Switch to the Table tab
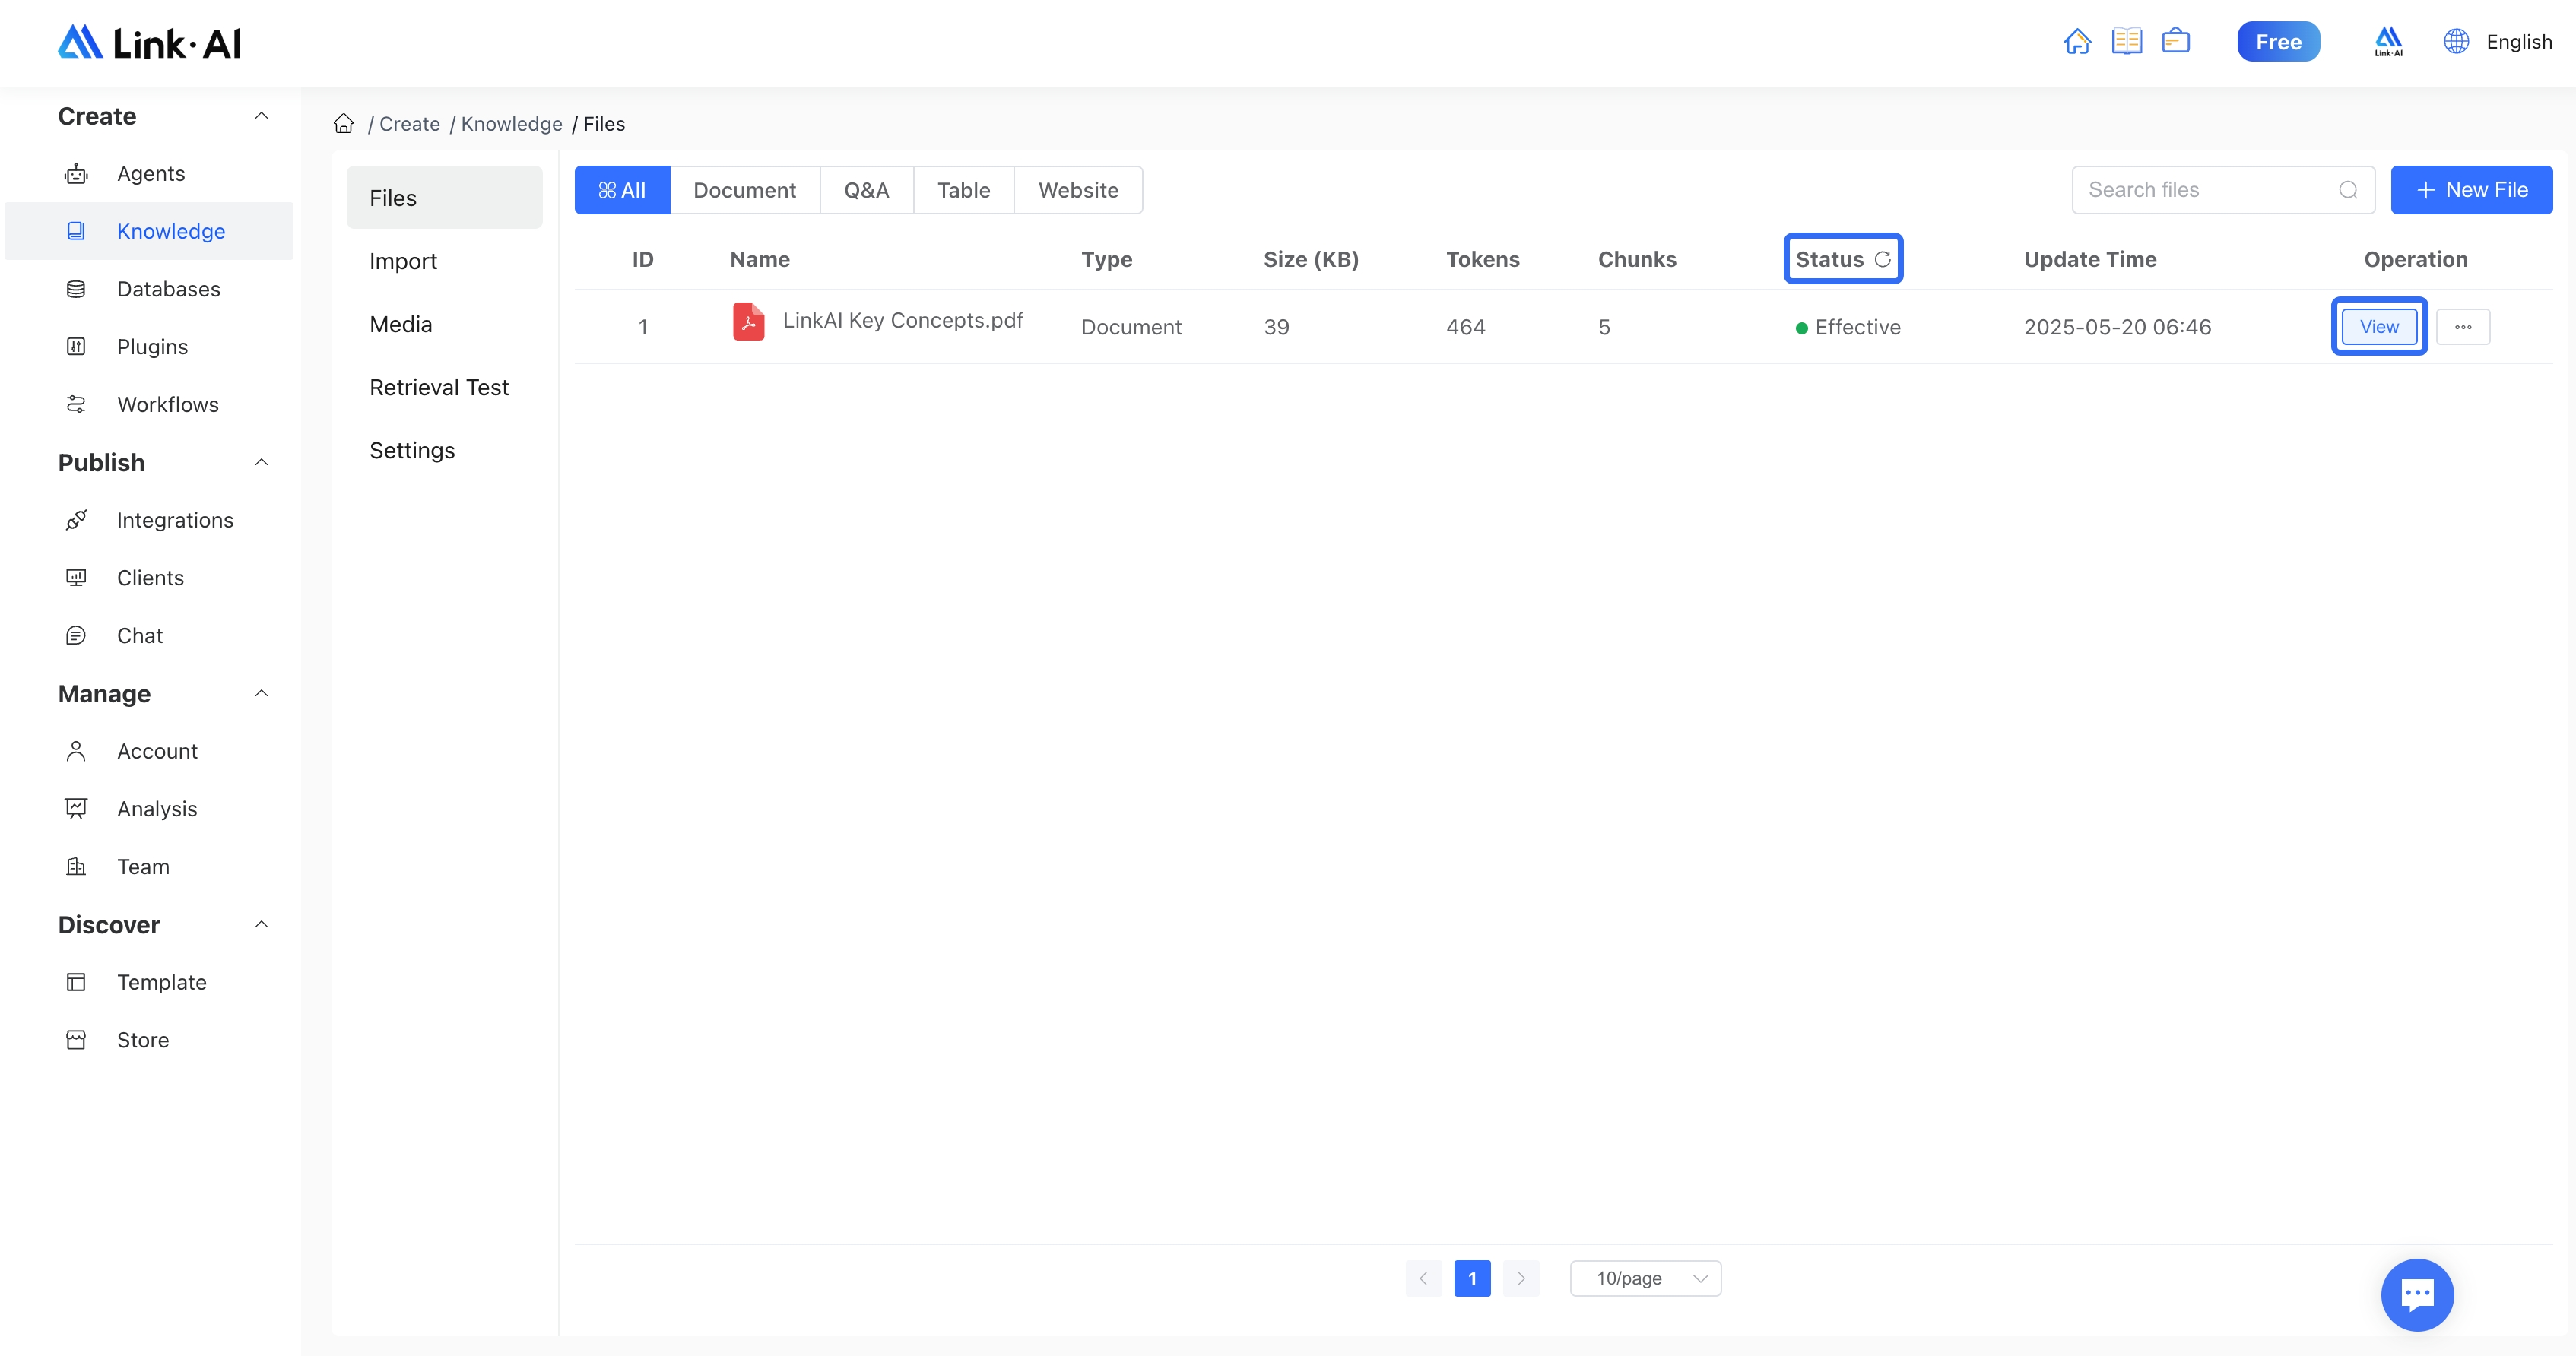 pyautogui.click(x=964, y=190)
